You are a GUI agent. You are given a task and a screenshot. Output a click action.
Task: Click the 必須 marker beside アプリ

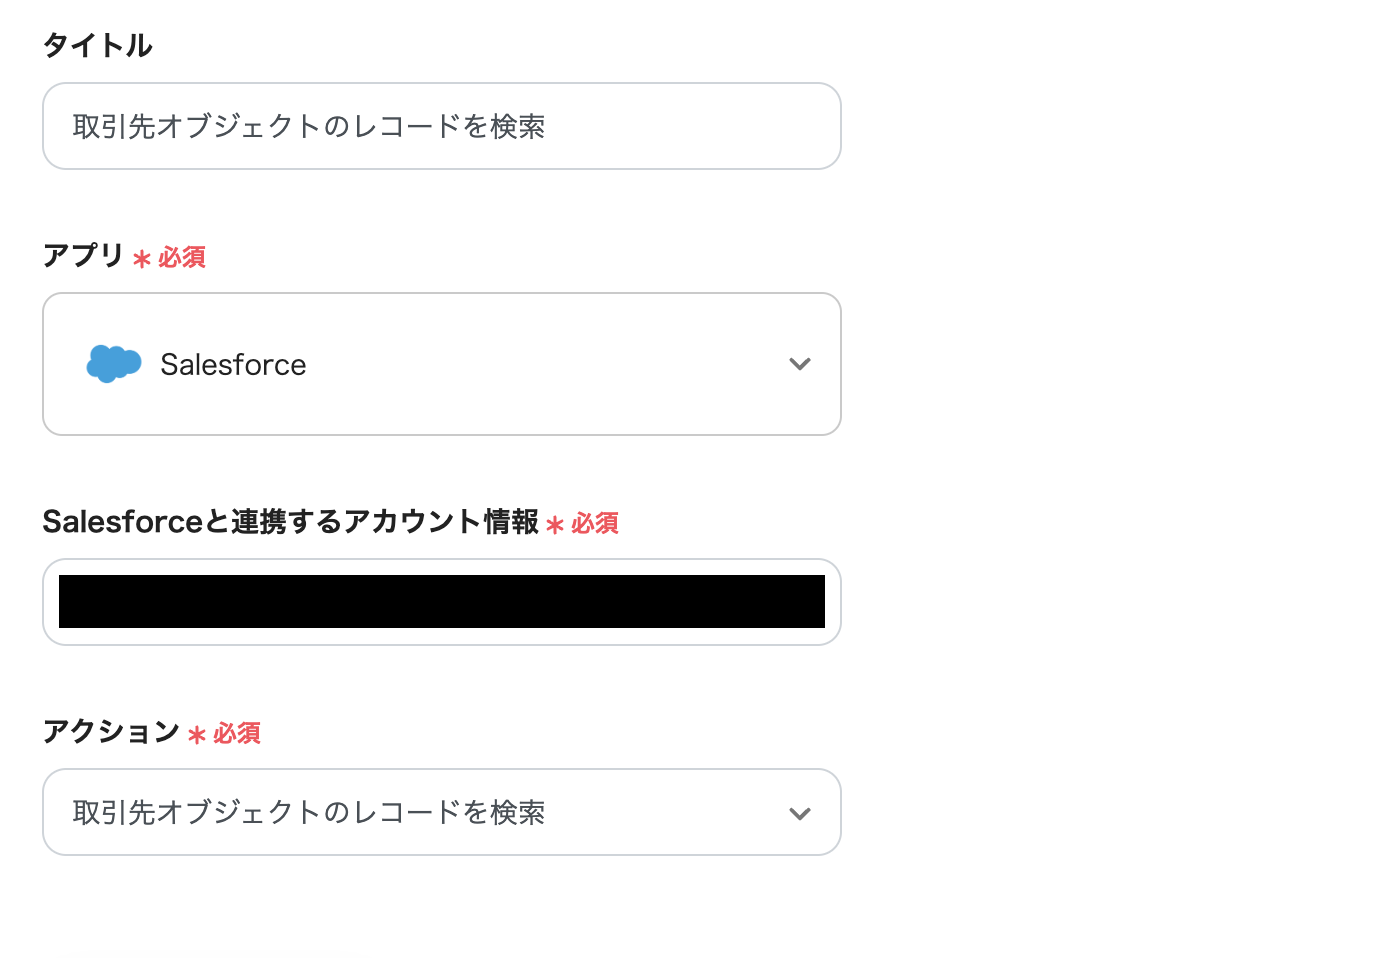point(182,258)
